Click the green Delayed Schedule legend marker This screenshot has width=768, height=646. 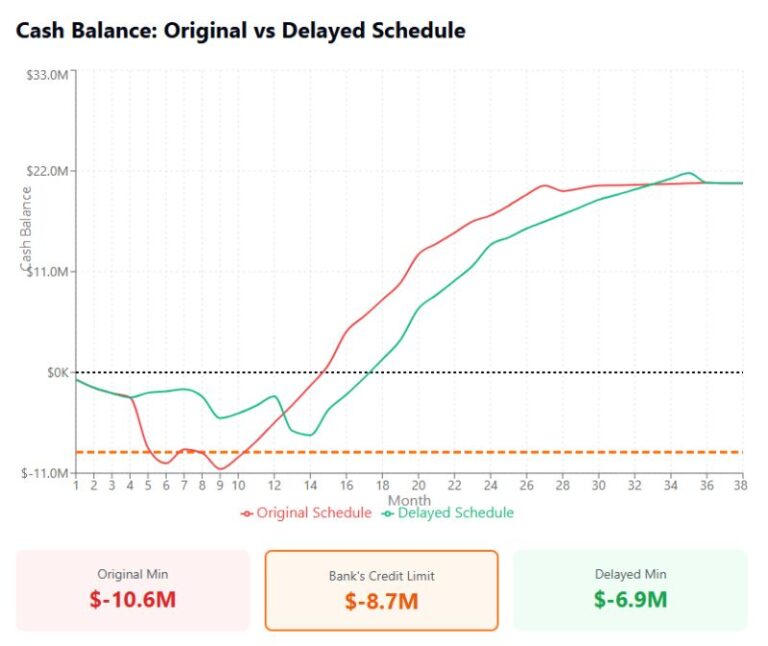388,513
